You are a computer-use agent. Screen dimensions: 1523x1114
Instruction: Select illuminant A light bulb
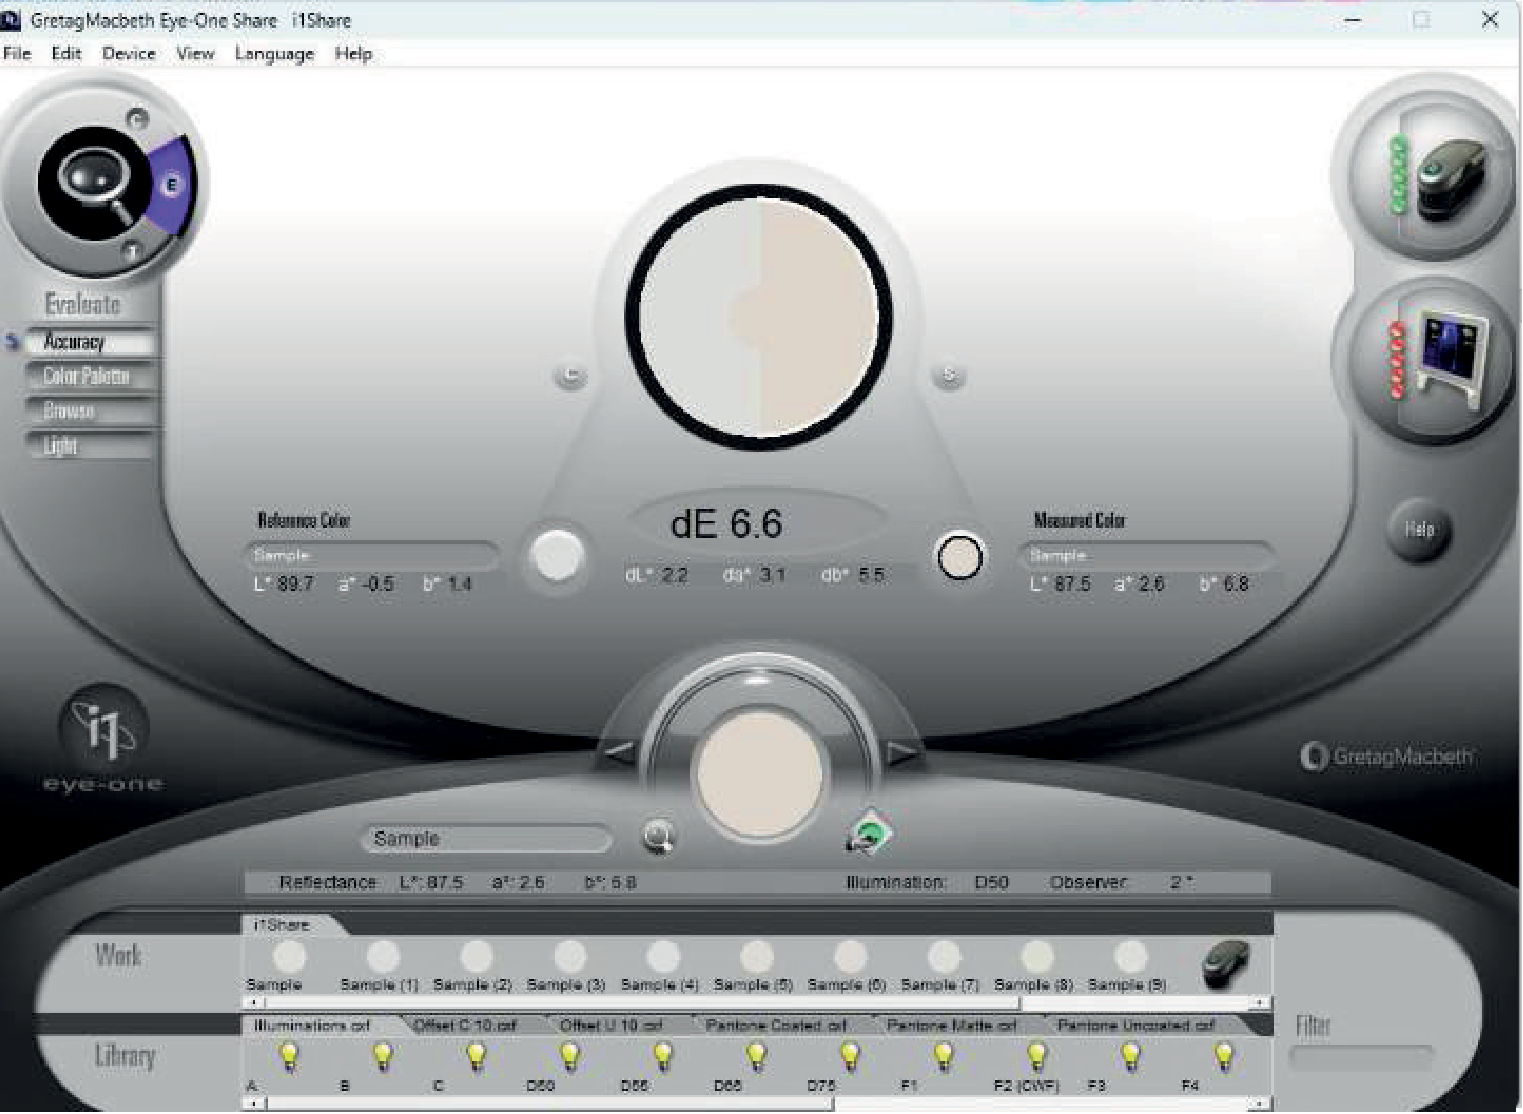[289, 1056]
